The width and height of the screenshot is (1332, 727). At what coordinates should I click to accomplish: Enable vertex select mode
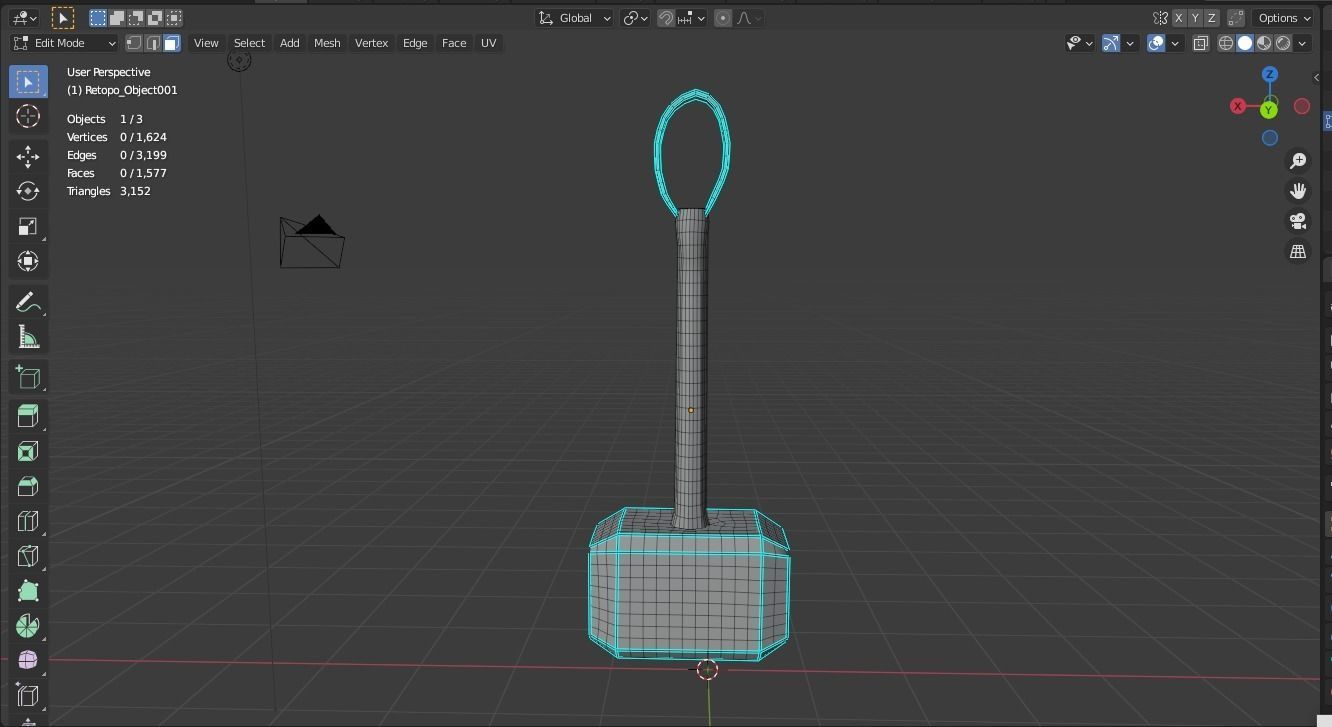click(x=134, y=43)
